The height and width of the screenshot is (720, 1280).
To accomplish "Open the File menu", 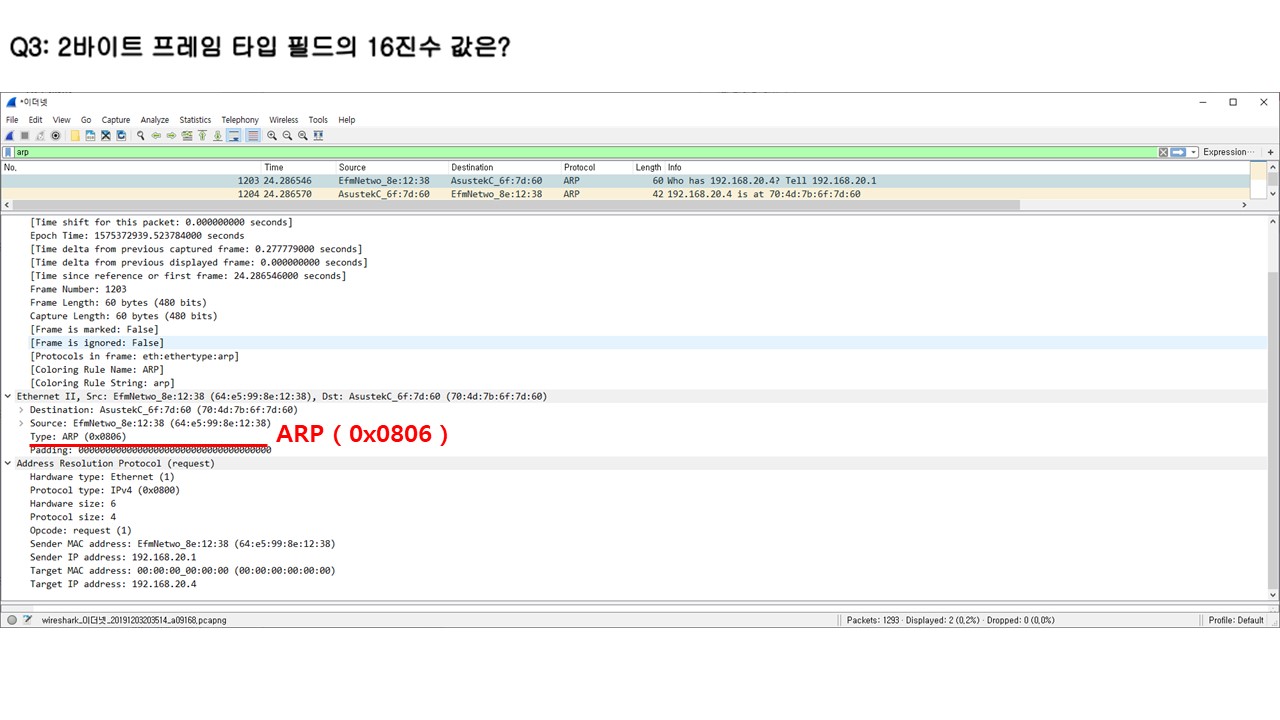I will [12, 120].
